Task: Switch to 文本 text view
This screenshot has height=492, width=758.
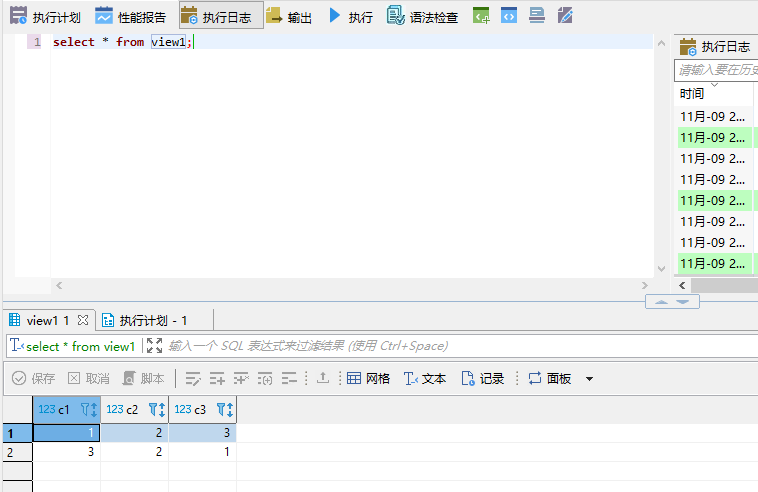Action: click(x=424, y=379)
